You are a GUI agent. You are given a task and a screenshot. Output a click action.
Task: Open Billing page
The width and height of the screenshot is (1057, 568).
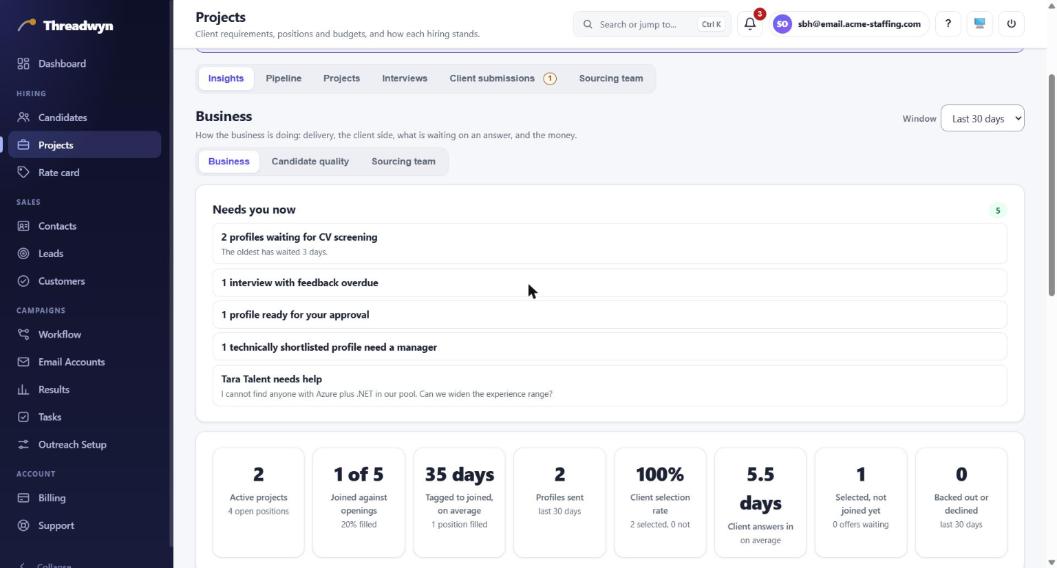coord(85,498)
